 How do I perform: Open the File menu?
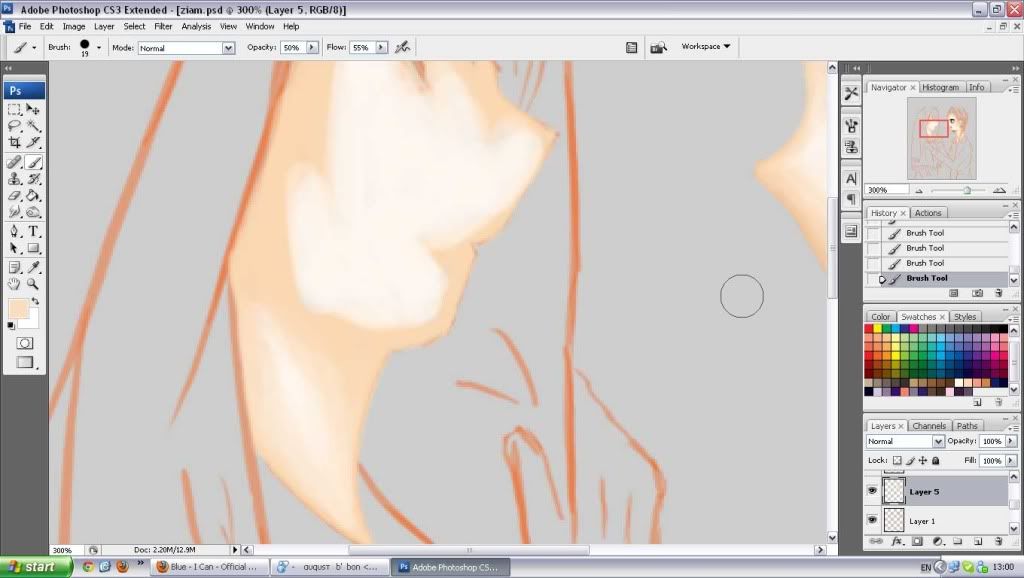click(25, 27)
